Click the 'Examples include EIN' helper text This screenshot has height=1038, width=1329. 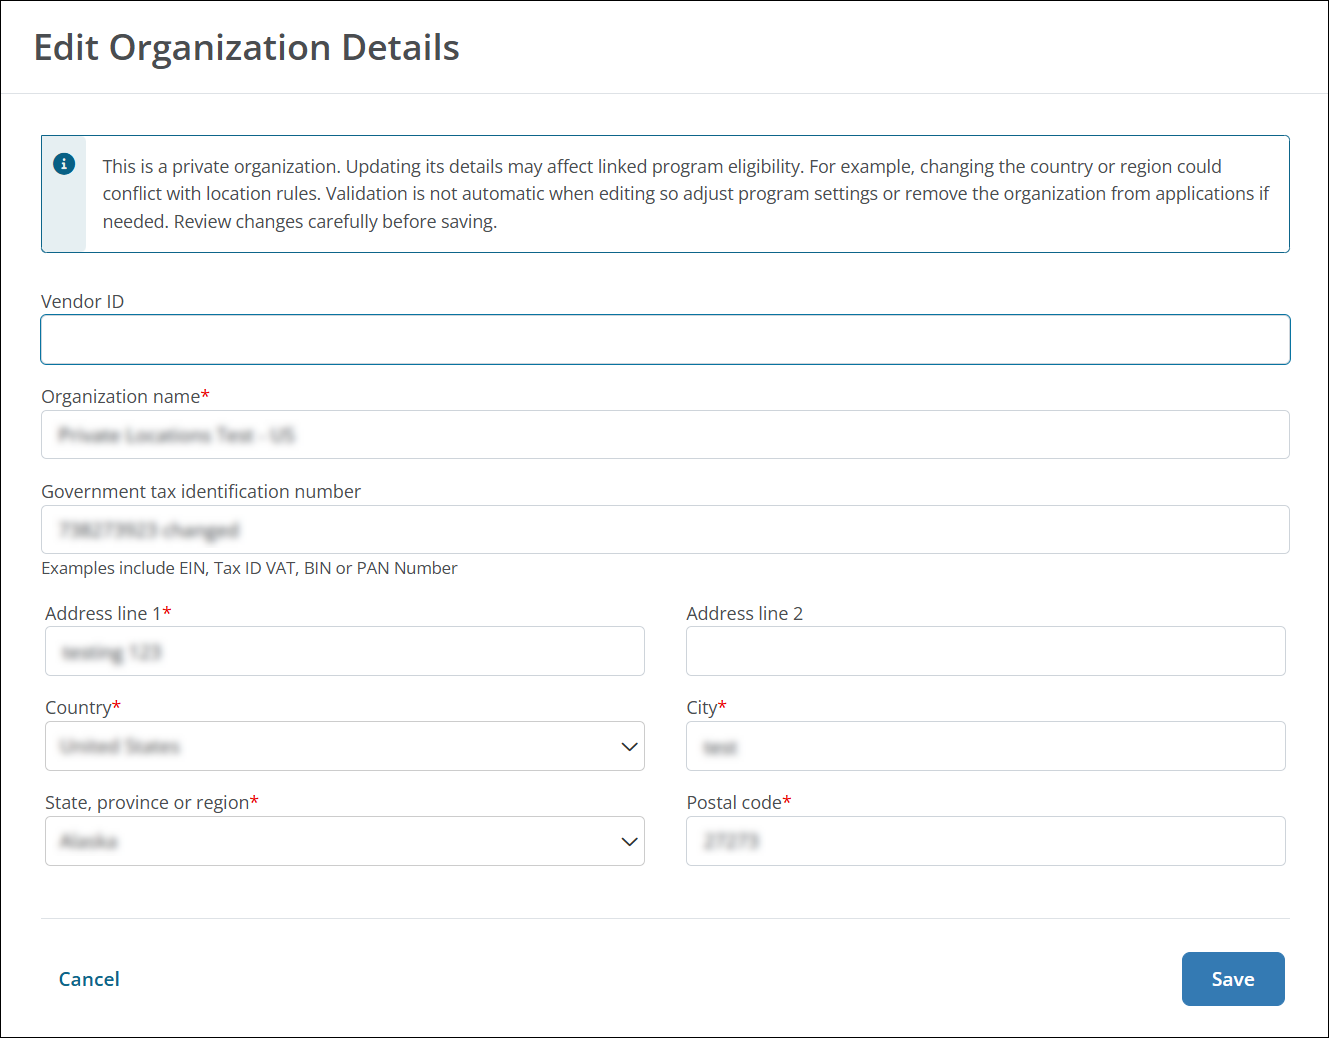coord(248,568)
